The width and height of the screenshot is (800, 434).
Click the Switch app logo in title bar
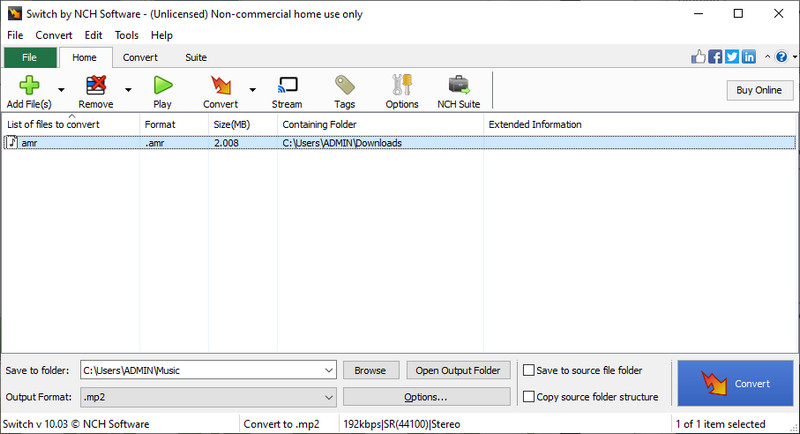pos(15,13)
